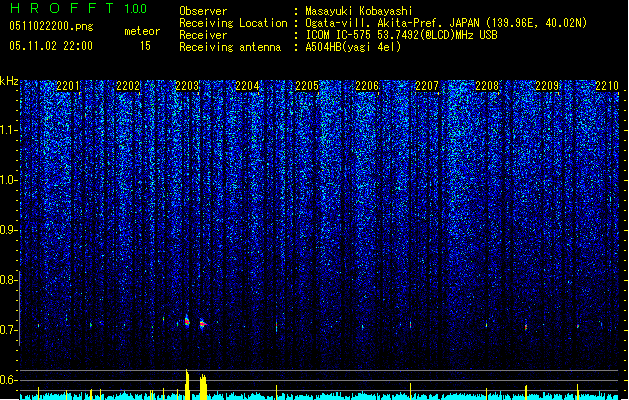Click the 2202 time marker
This screenshot has height=400, width=629.
(x=128, y=86)
